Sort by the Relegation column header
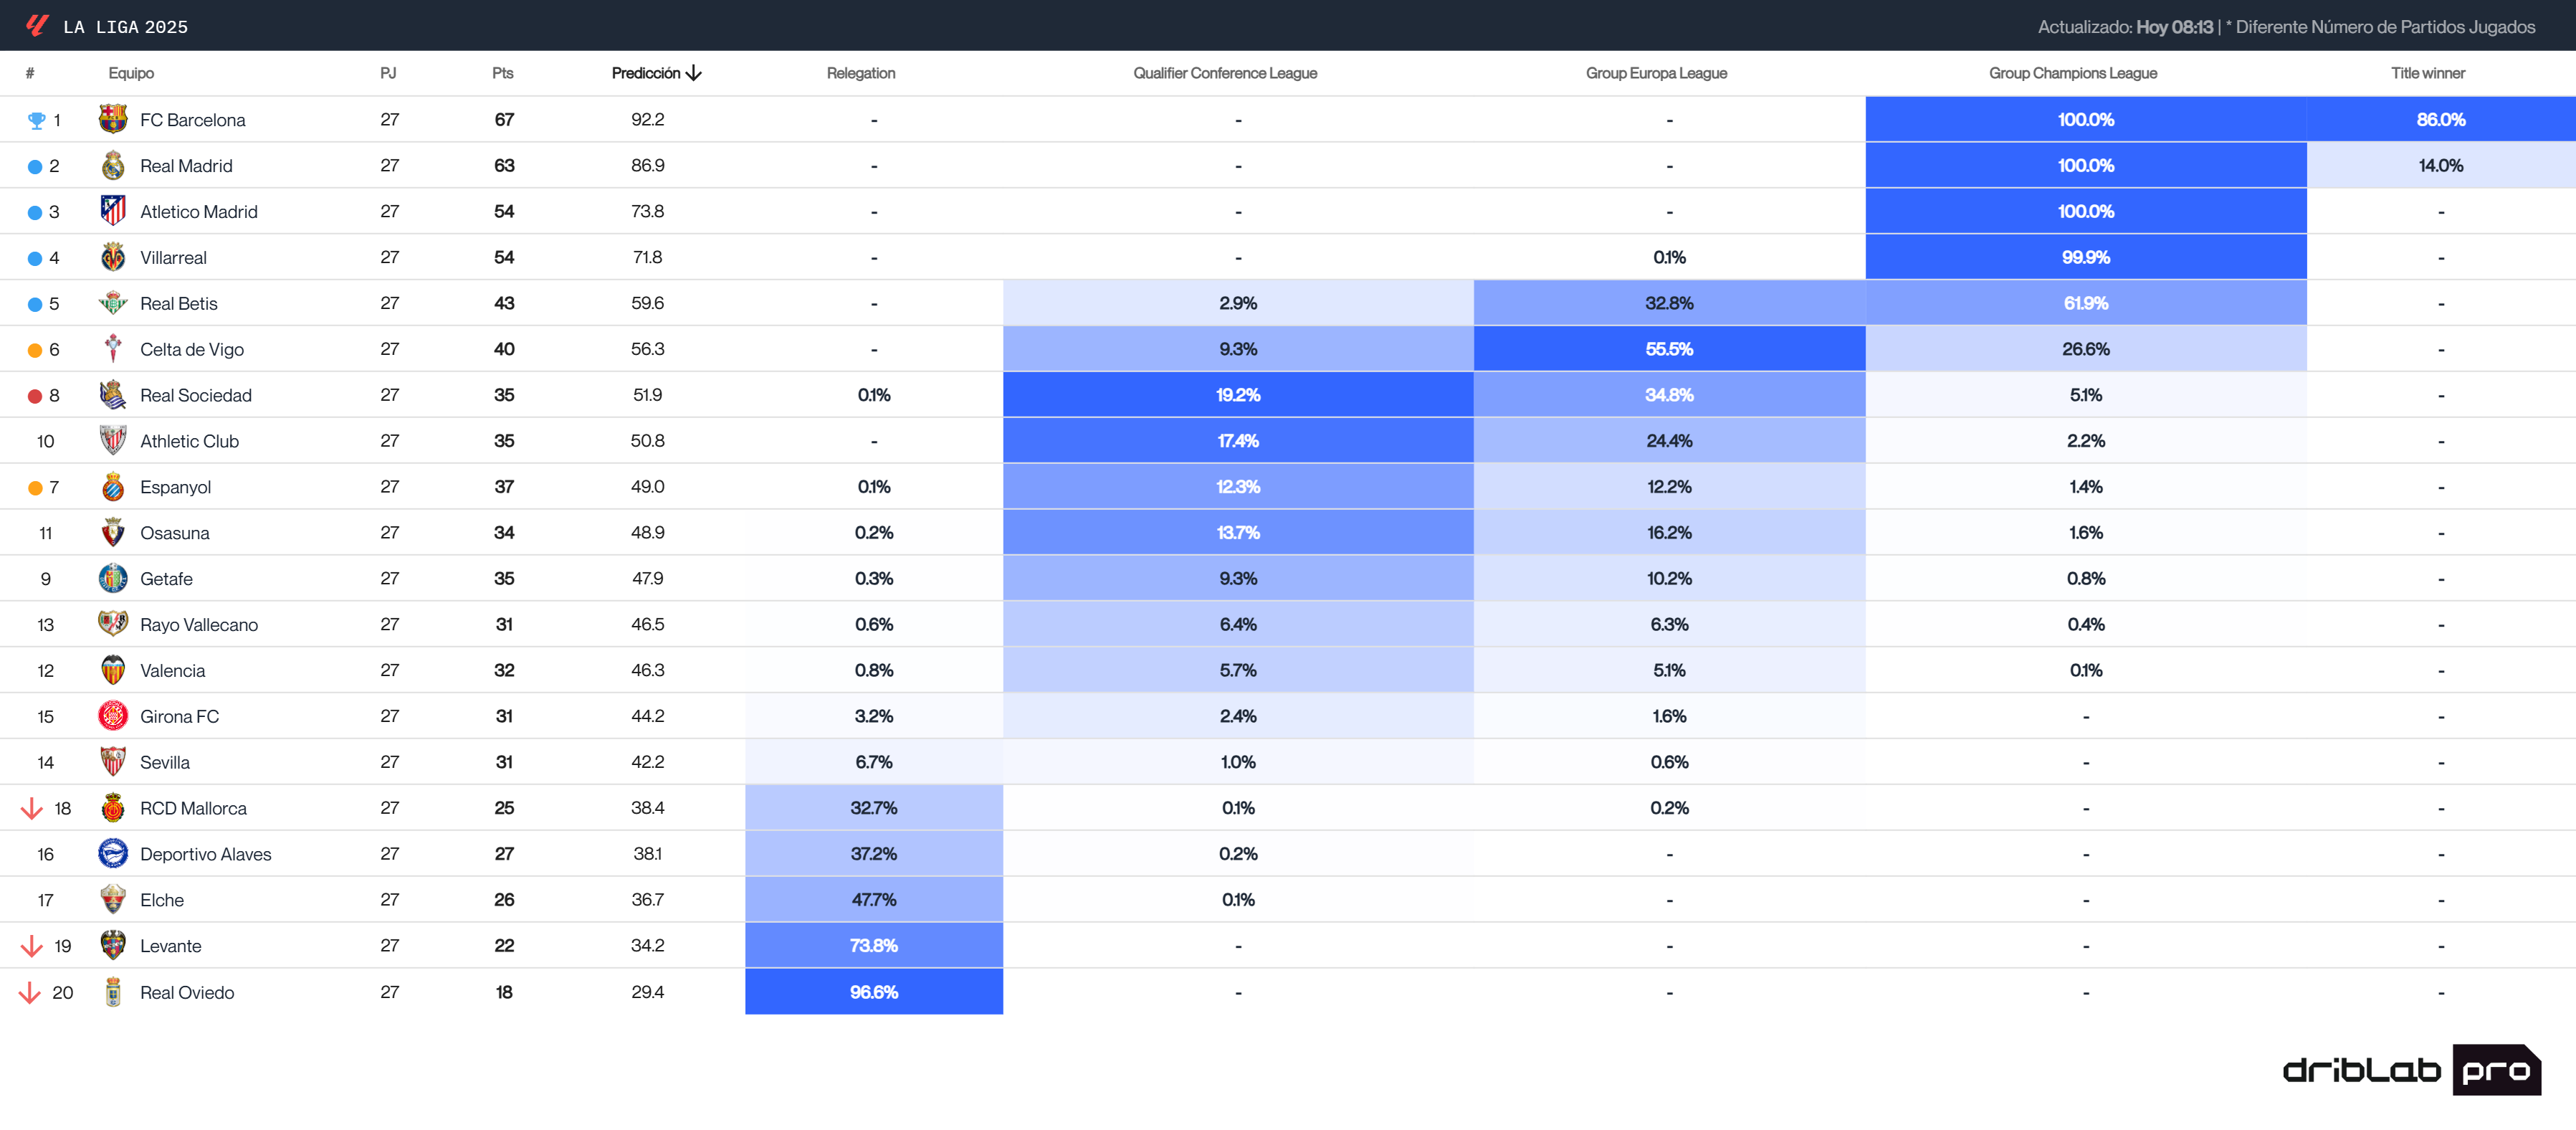The image size is (2576, 1130). coord(860,73)
